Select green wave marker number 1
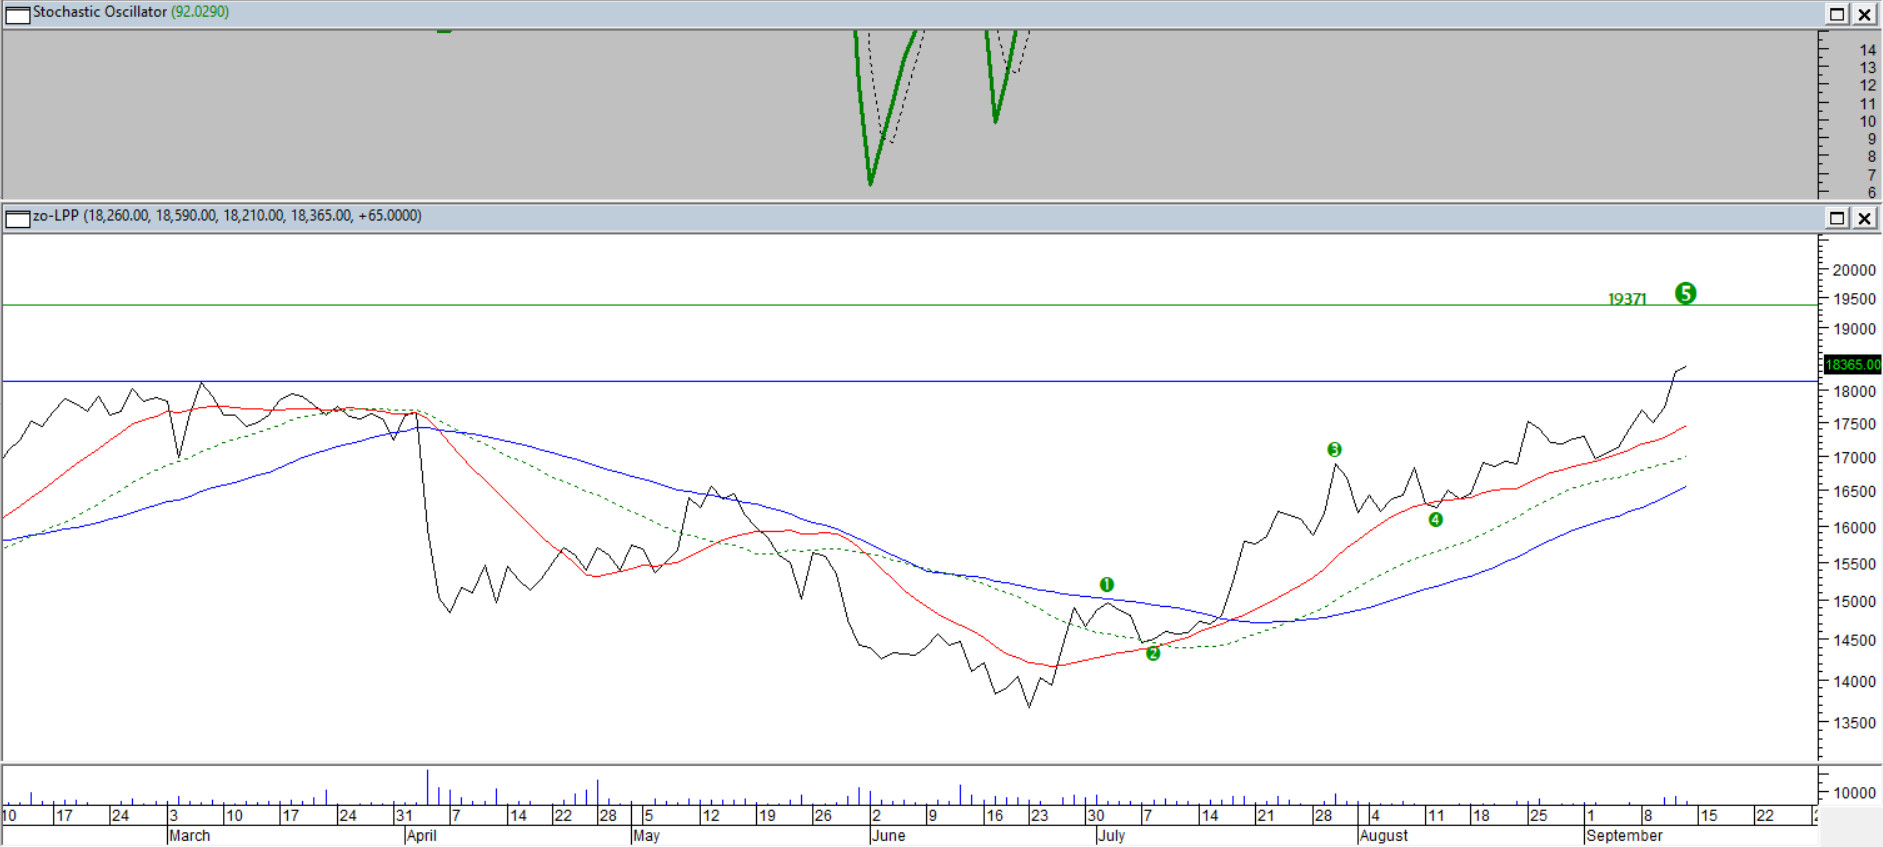This screenshot has height=847, width=1883. pos(1106,584)
